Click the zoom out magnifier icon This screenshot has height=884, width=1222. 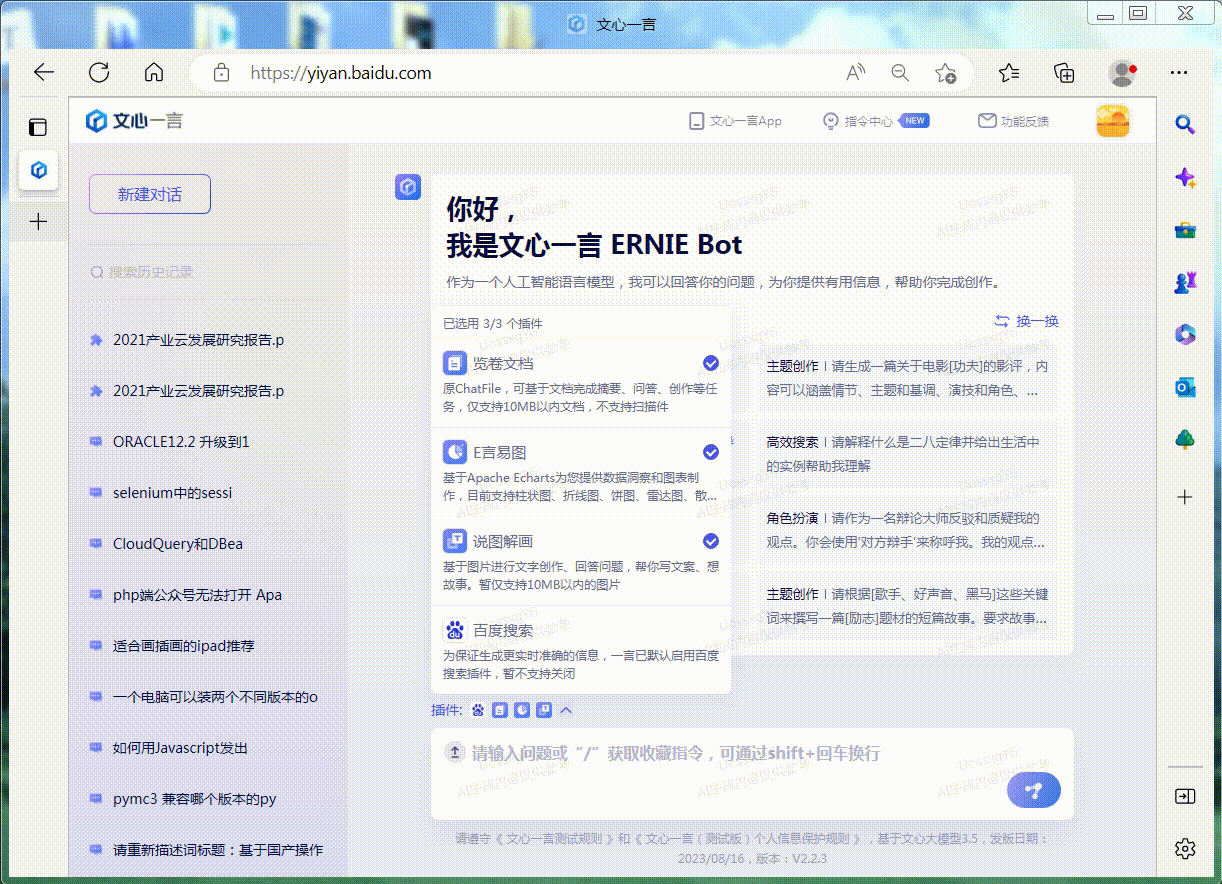click(900, 73)
